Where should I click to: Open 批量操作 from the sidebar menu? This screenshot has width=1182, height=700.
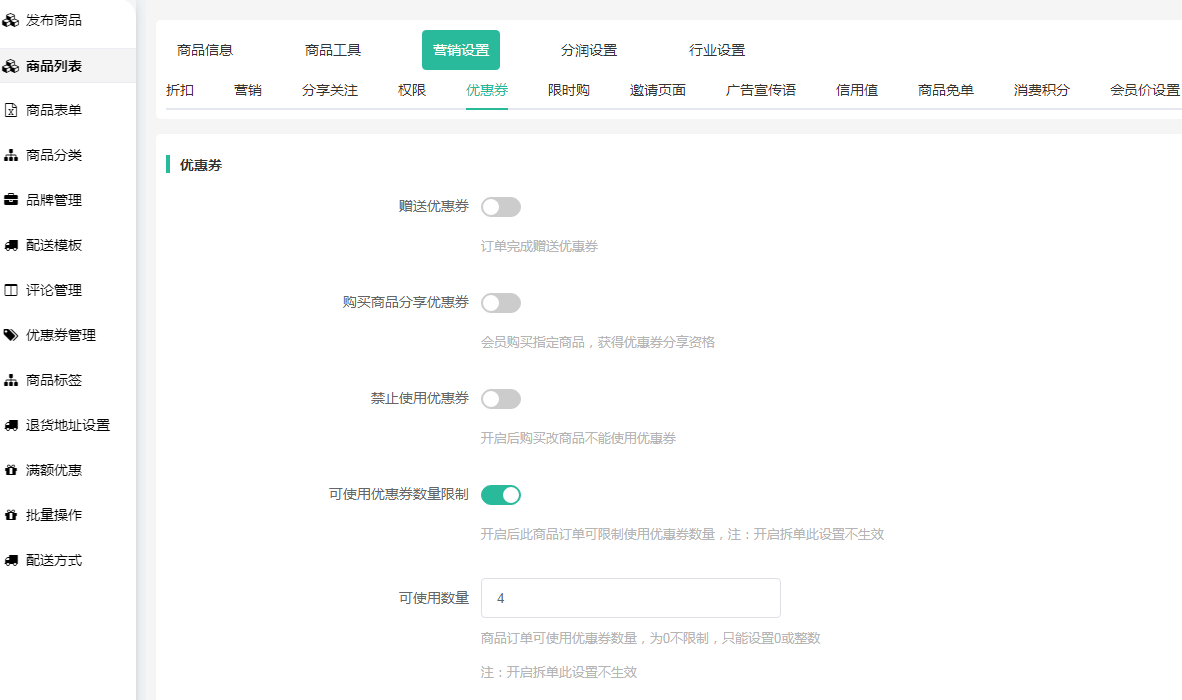pyautogui.click(x=54, y=515)
